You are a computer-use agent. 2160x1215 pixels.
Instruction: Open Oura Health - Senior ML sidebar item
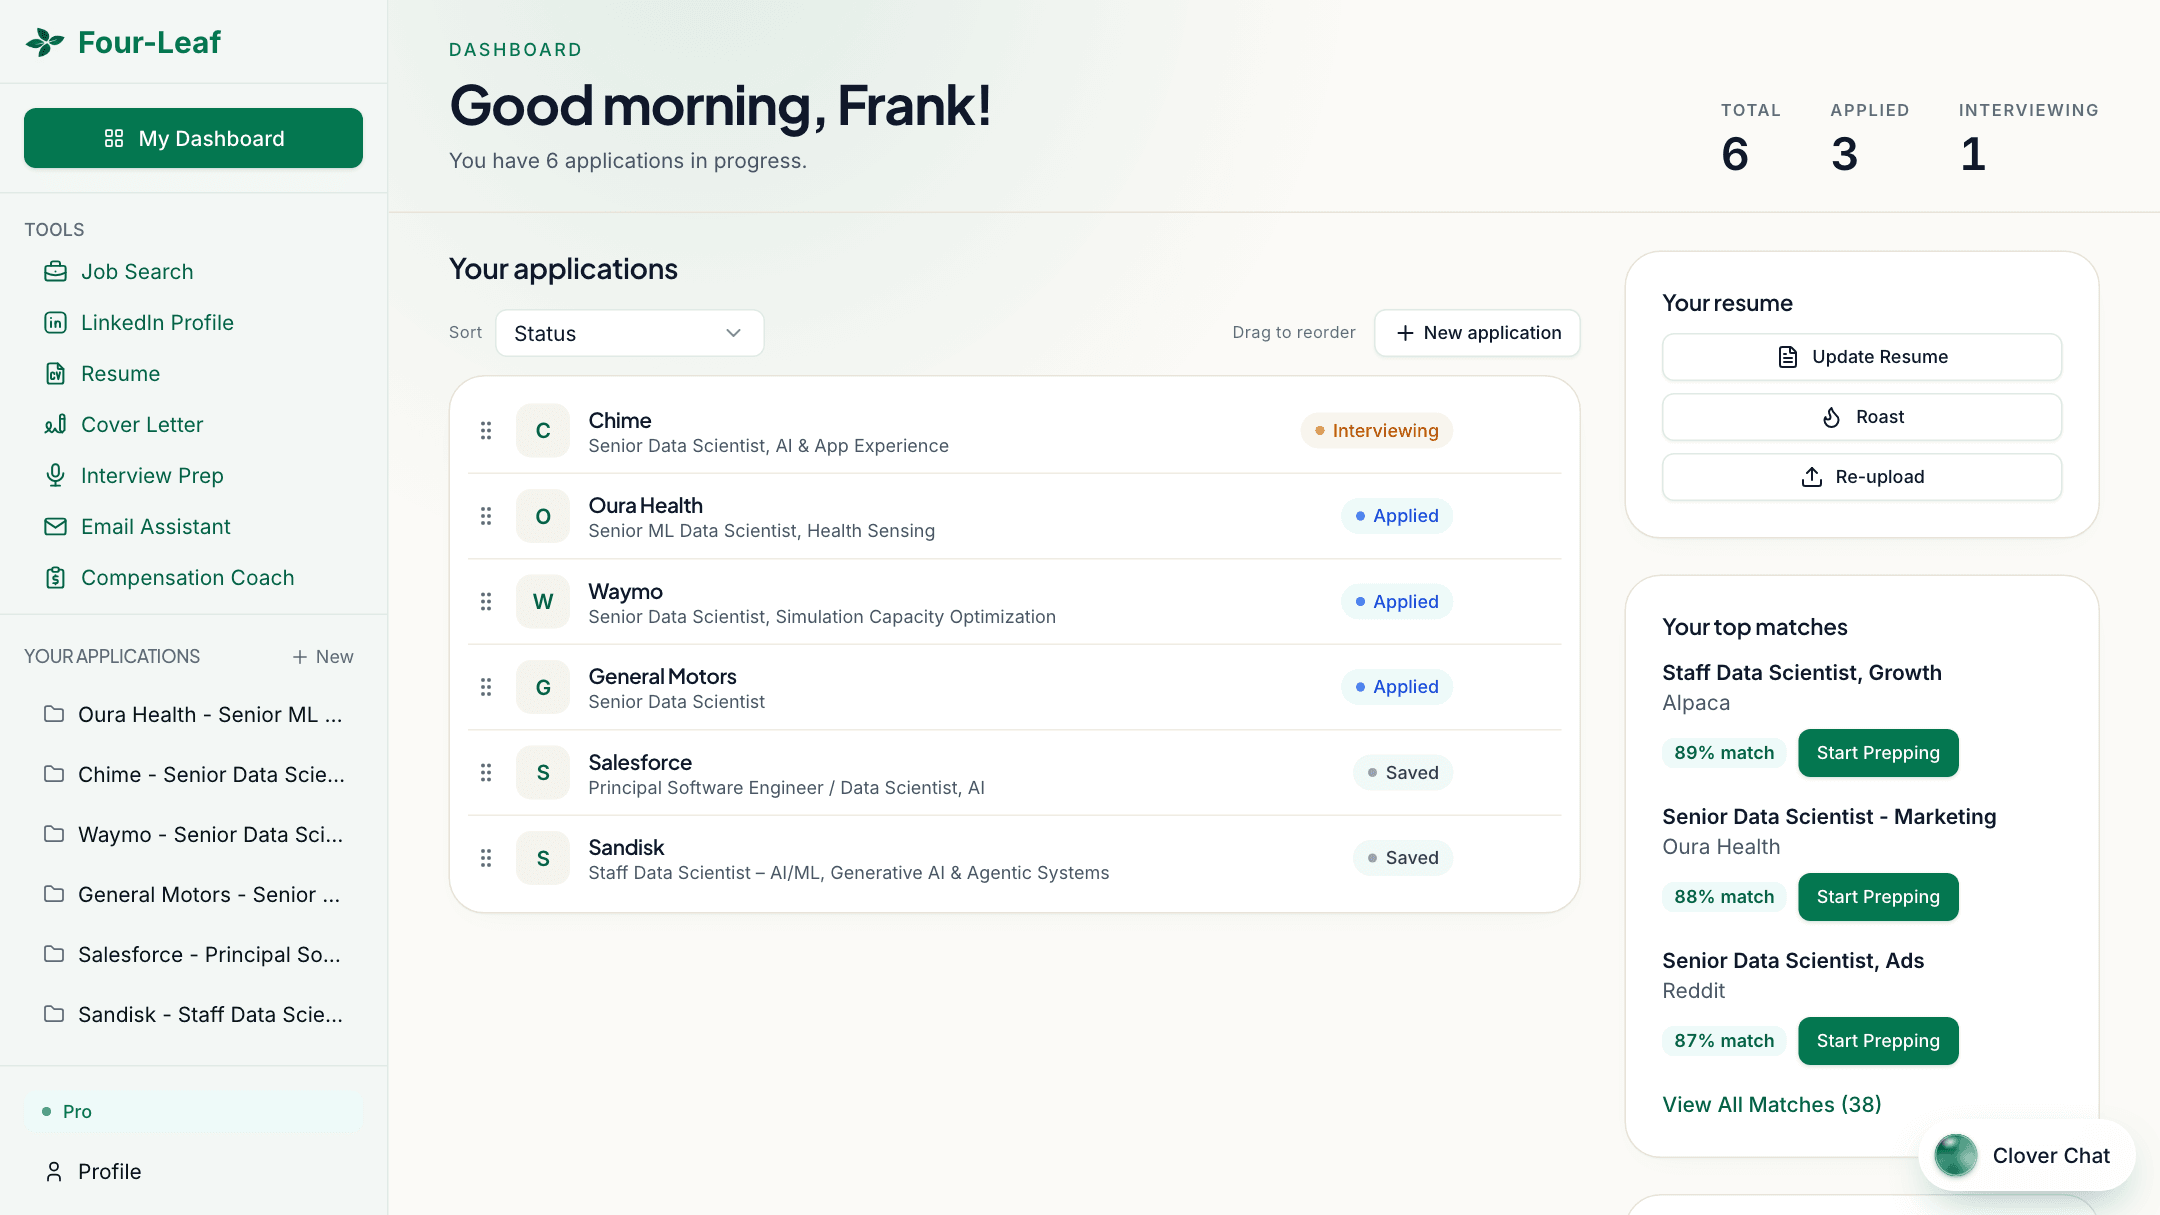pos(194,715)
